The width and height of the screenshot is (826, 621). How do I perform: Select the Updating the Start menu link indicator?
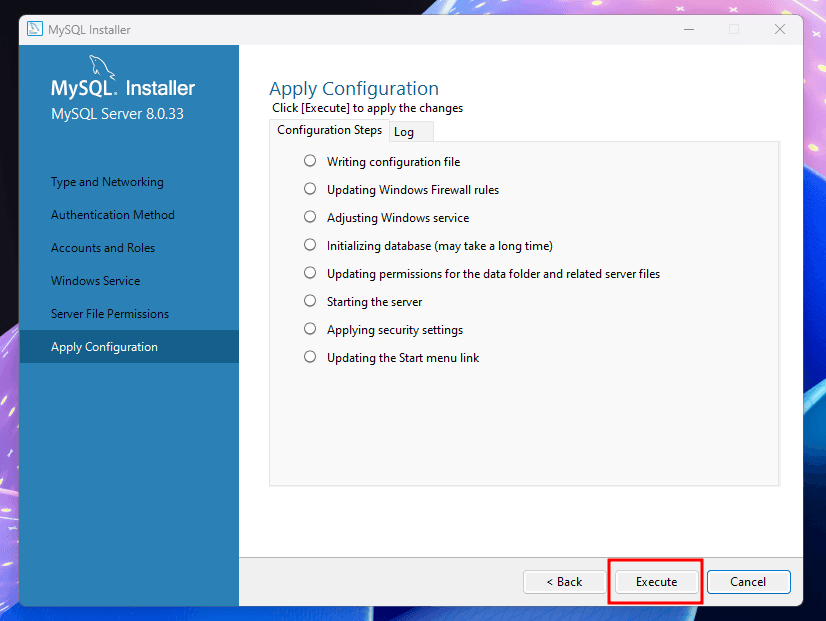point(310,357)
